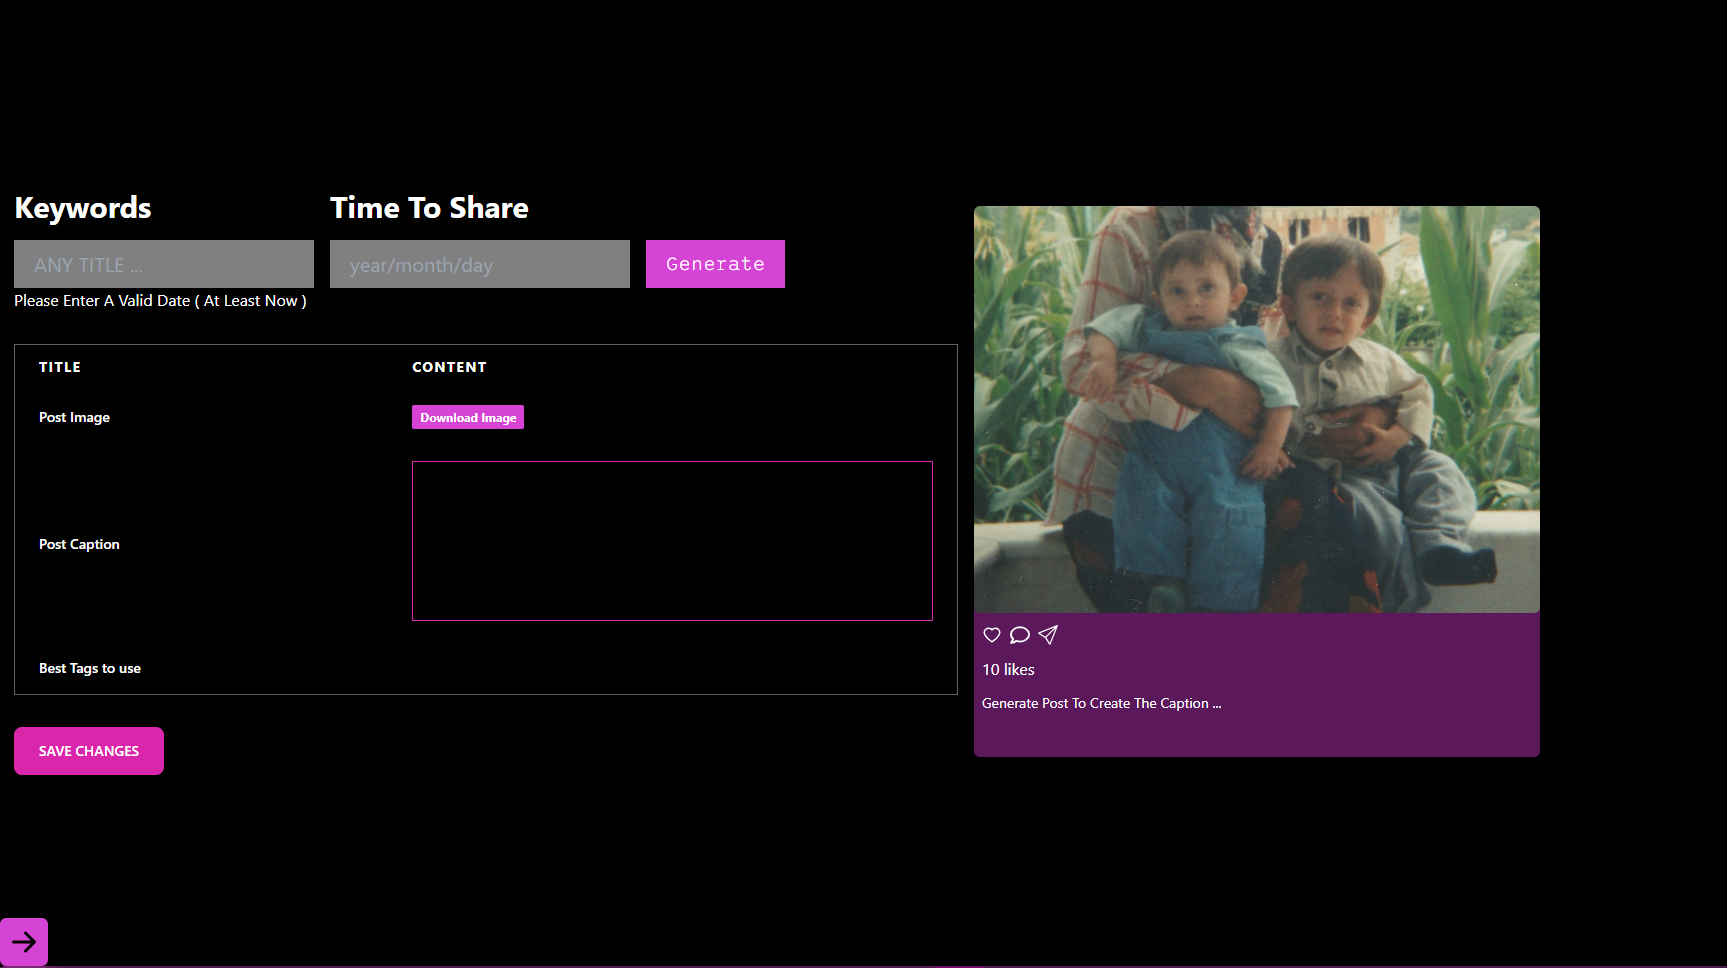Like the post with the heart icon
1727x968 pixels.
point(992,635)
